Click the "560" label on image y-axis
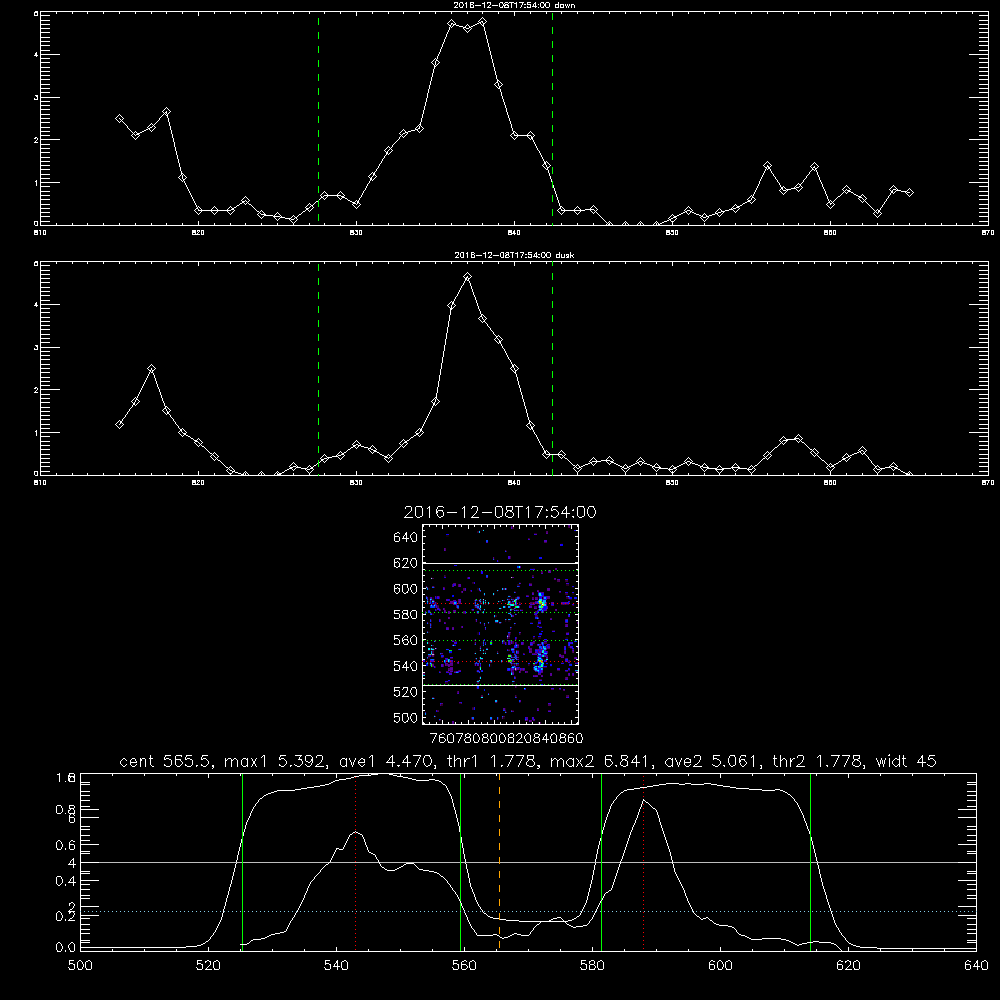The height and width of the screenshot is (1000, 1000). (406, 640)
